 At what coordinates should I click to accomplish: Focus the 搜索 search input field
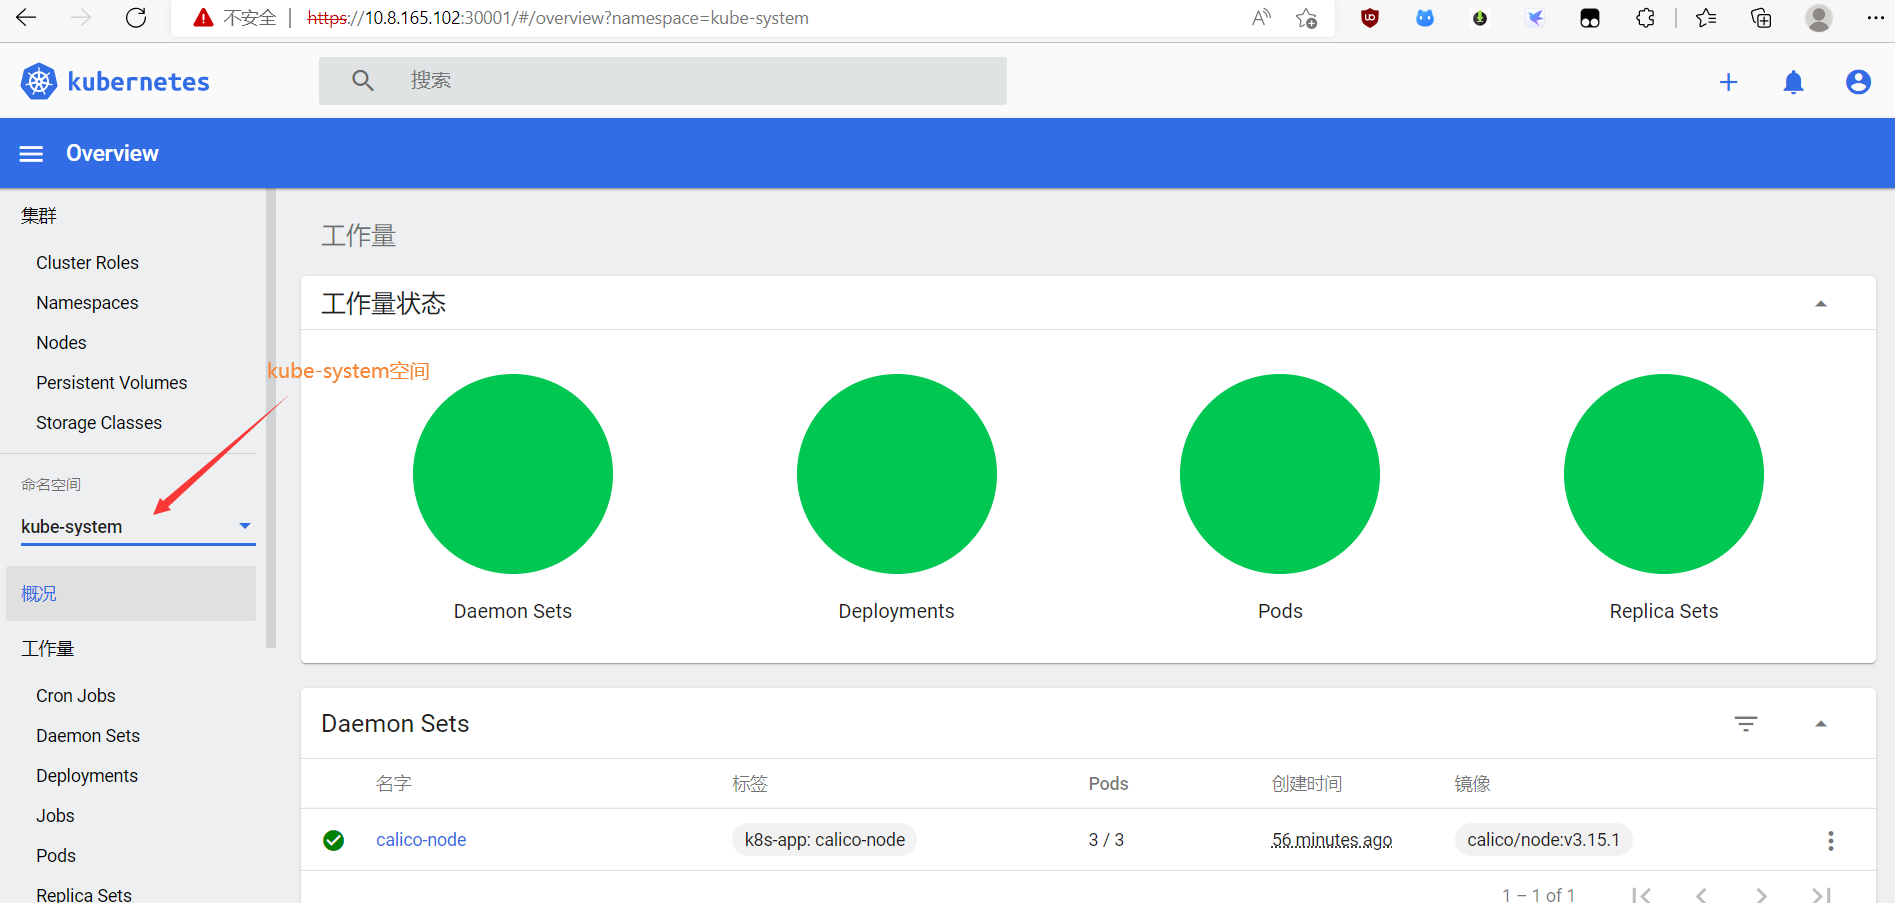(x=663, y=81)
